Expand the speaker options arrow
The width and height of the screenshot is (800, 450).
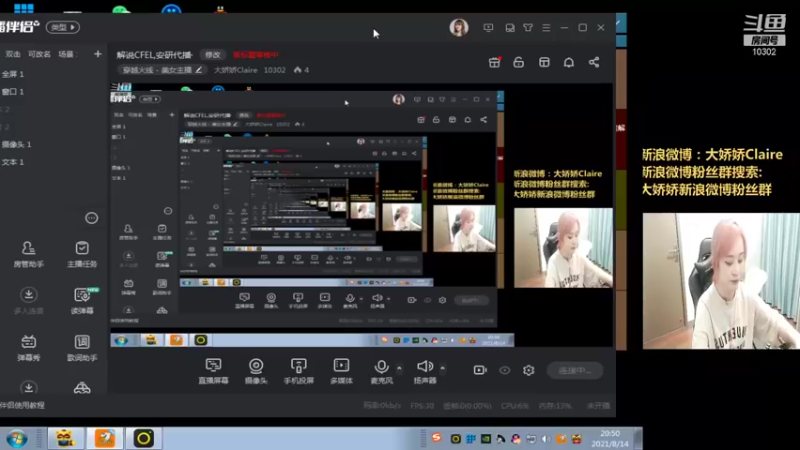442,367
